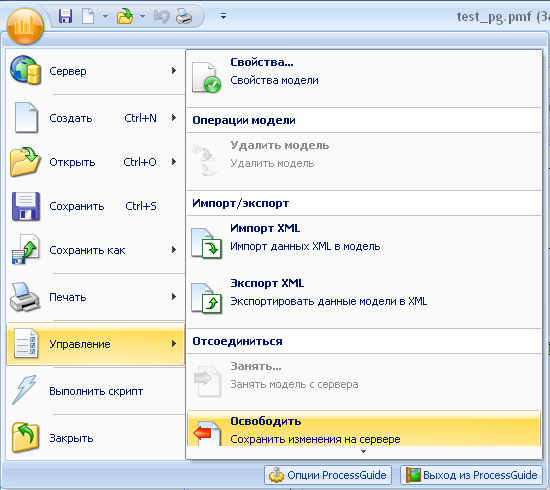Click the Печать printer icon in menu

pos(25,297)
